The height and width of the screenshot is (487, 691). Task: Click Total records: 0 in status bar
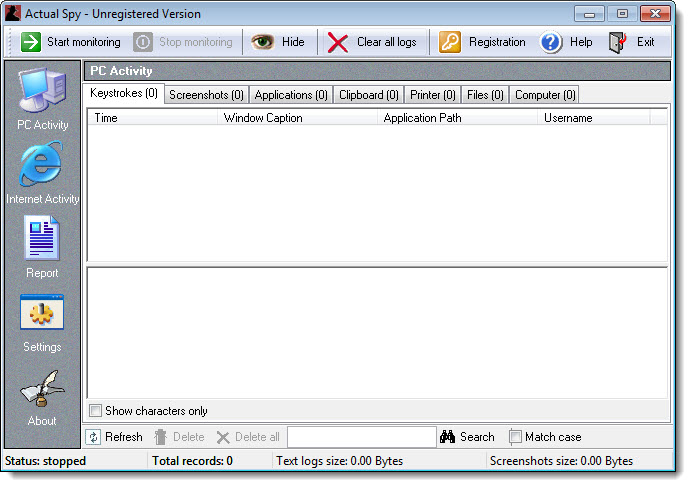tap(192, 461)
